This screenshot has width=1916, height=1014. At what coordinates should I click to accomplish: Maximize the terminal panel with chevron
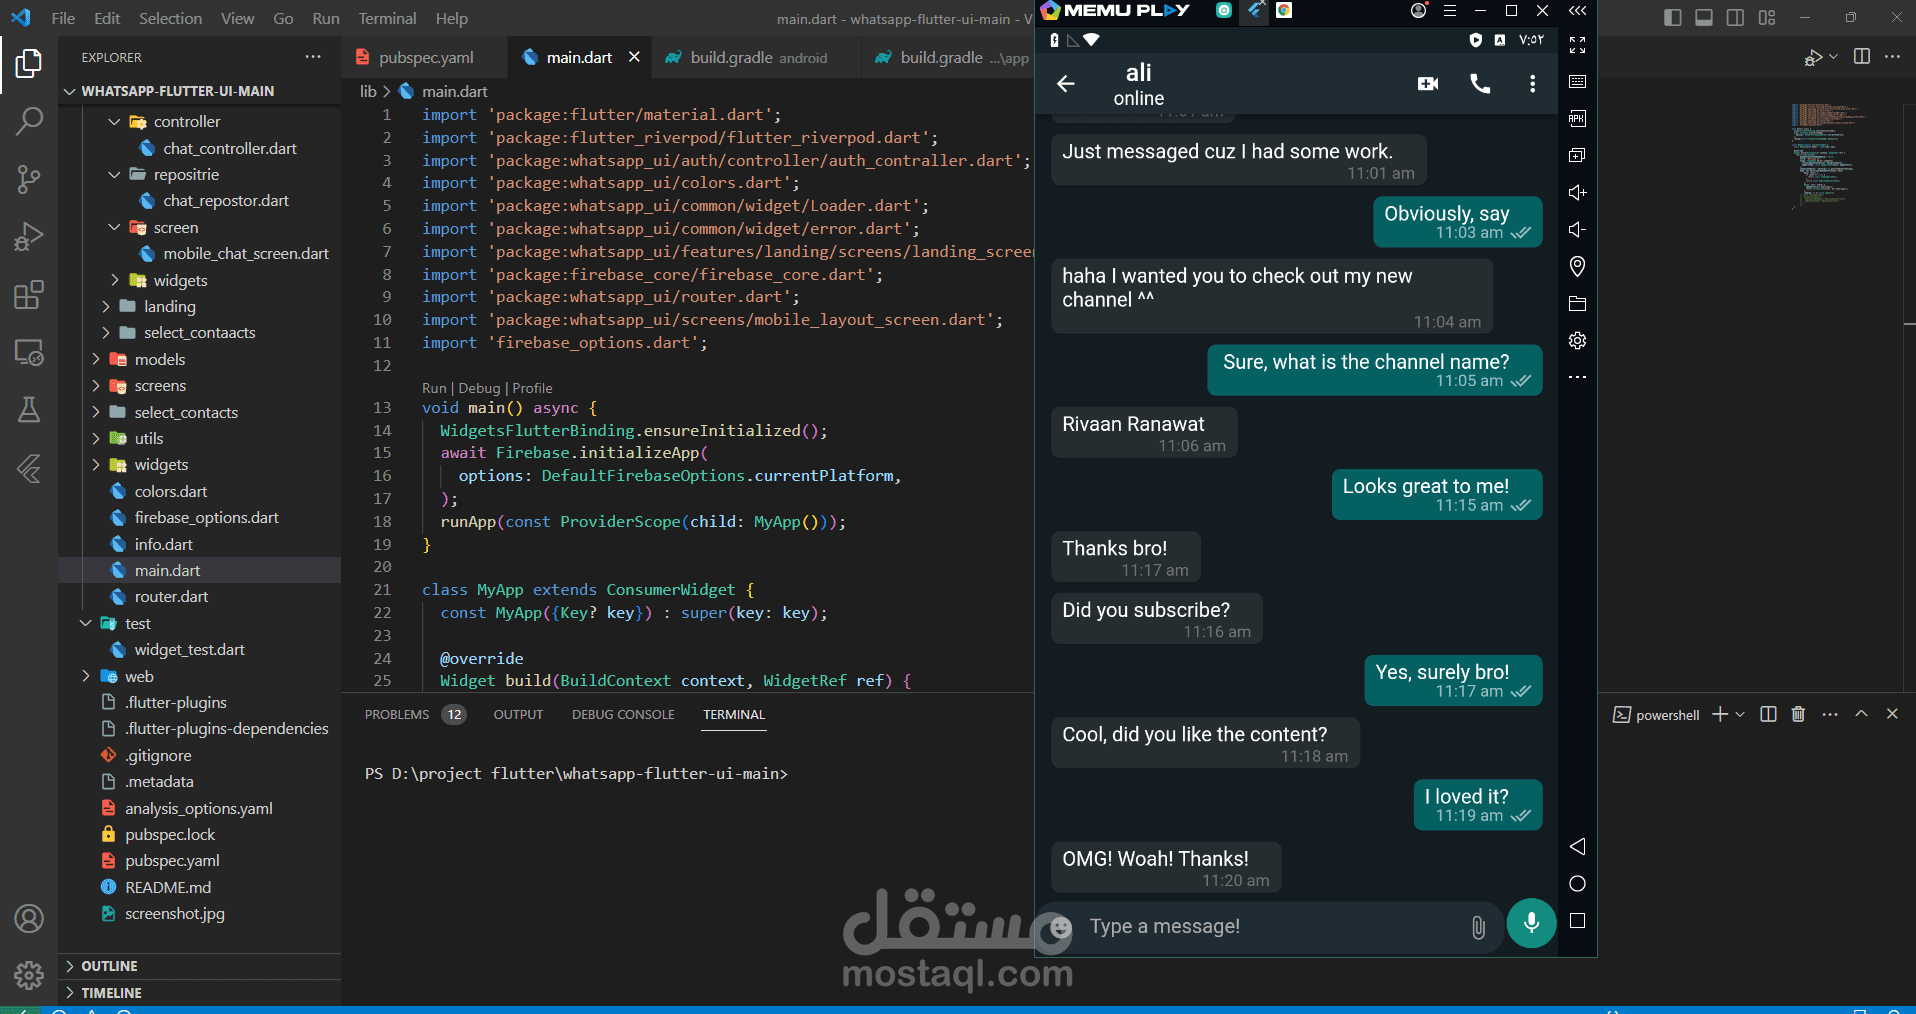(1861, 714)
